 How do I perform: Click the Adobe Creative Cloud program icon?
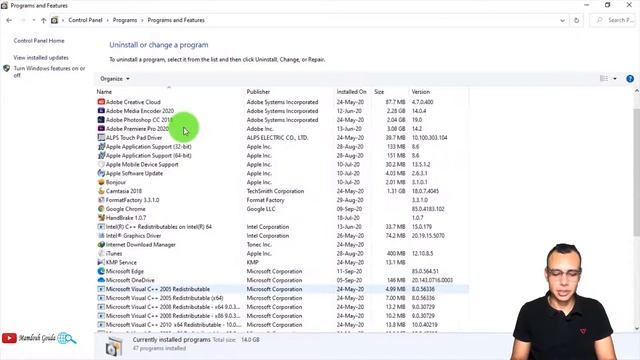(101, 102)
